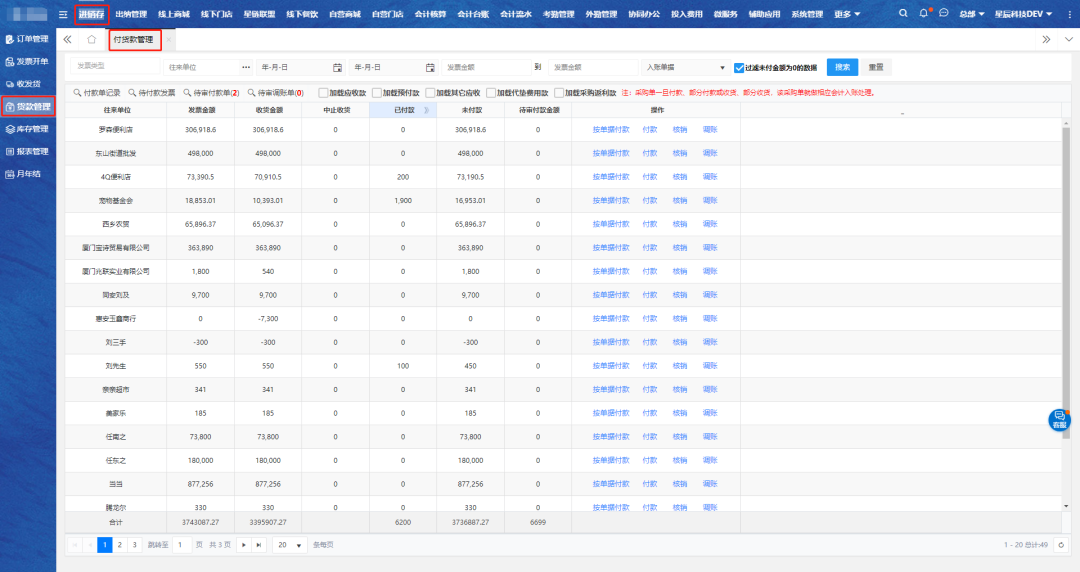Click the calendar icon of start date field
Screen dimensions: 1080x572
(x=337, y=67)
